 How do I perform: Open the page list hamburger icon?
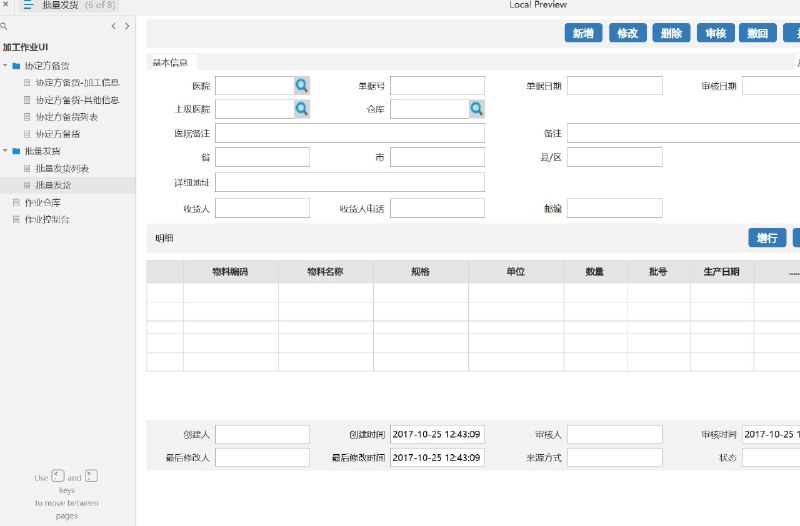[x=28, y=5]
